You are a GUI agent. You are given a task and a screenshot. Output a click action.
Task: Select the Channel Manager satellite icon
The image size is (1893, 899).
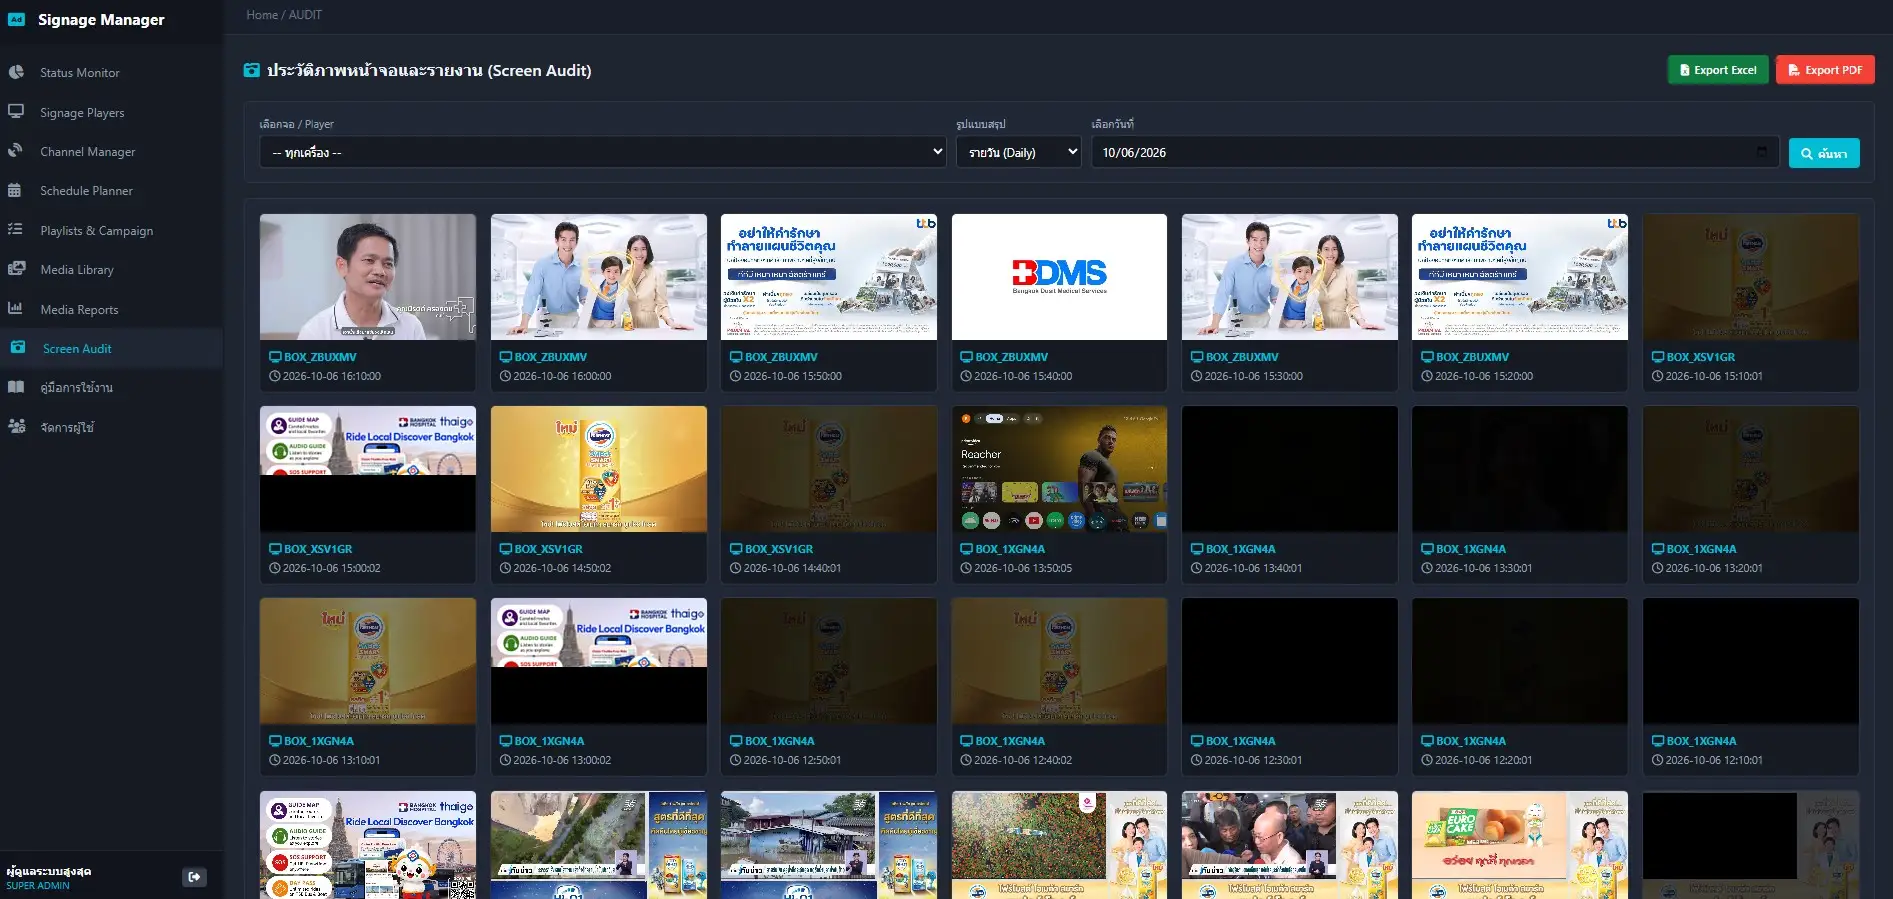(x=16, y=151)
